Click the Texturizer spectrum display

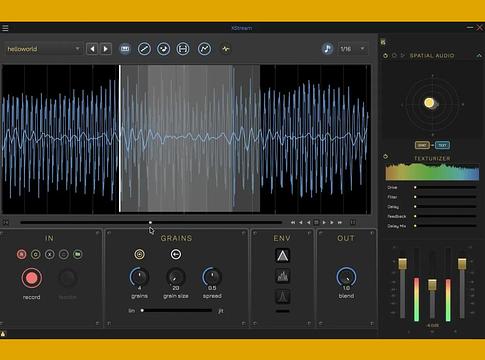pyautogui.click(x=432, y=172)
